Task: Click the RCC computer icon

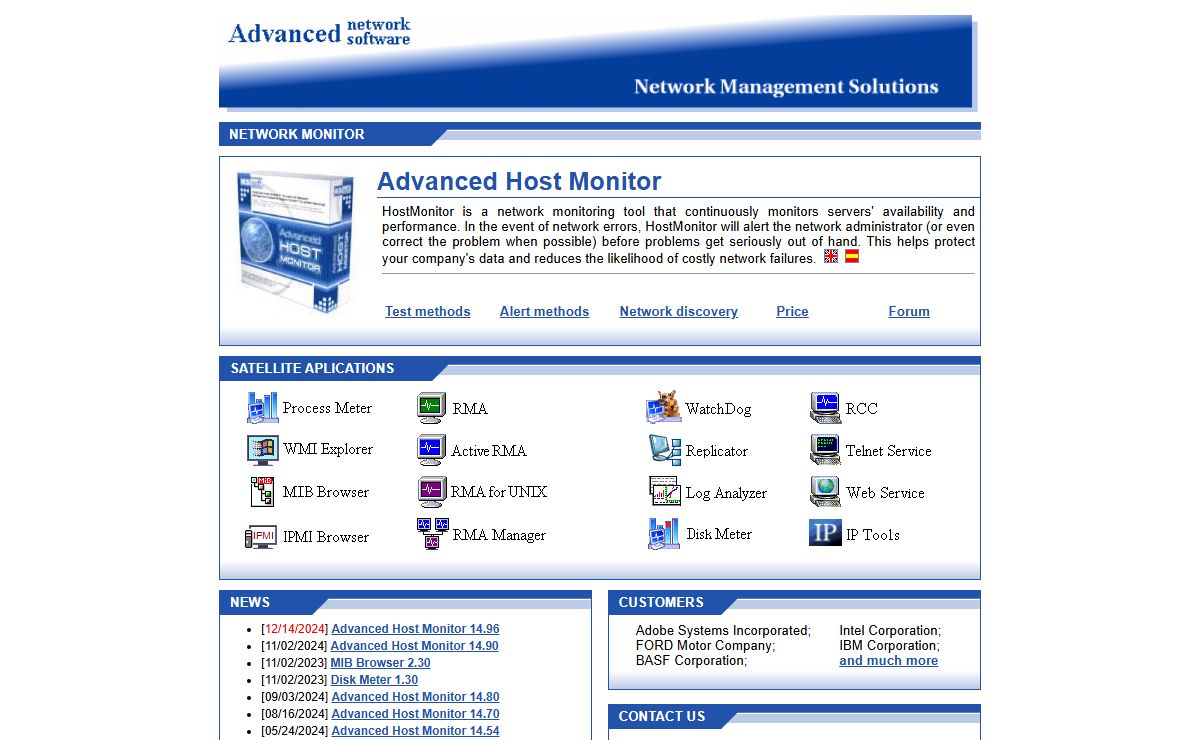Action: click(x=825, y=408)
